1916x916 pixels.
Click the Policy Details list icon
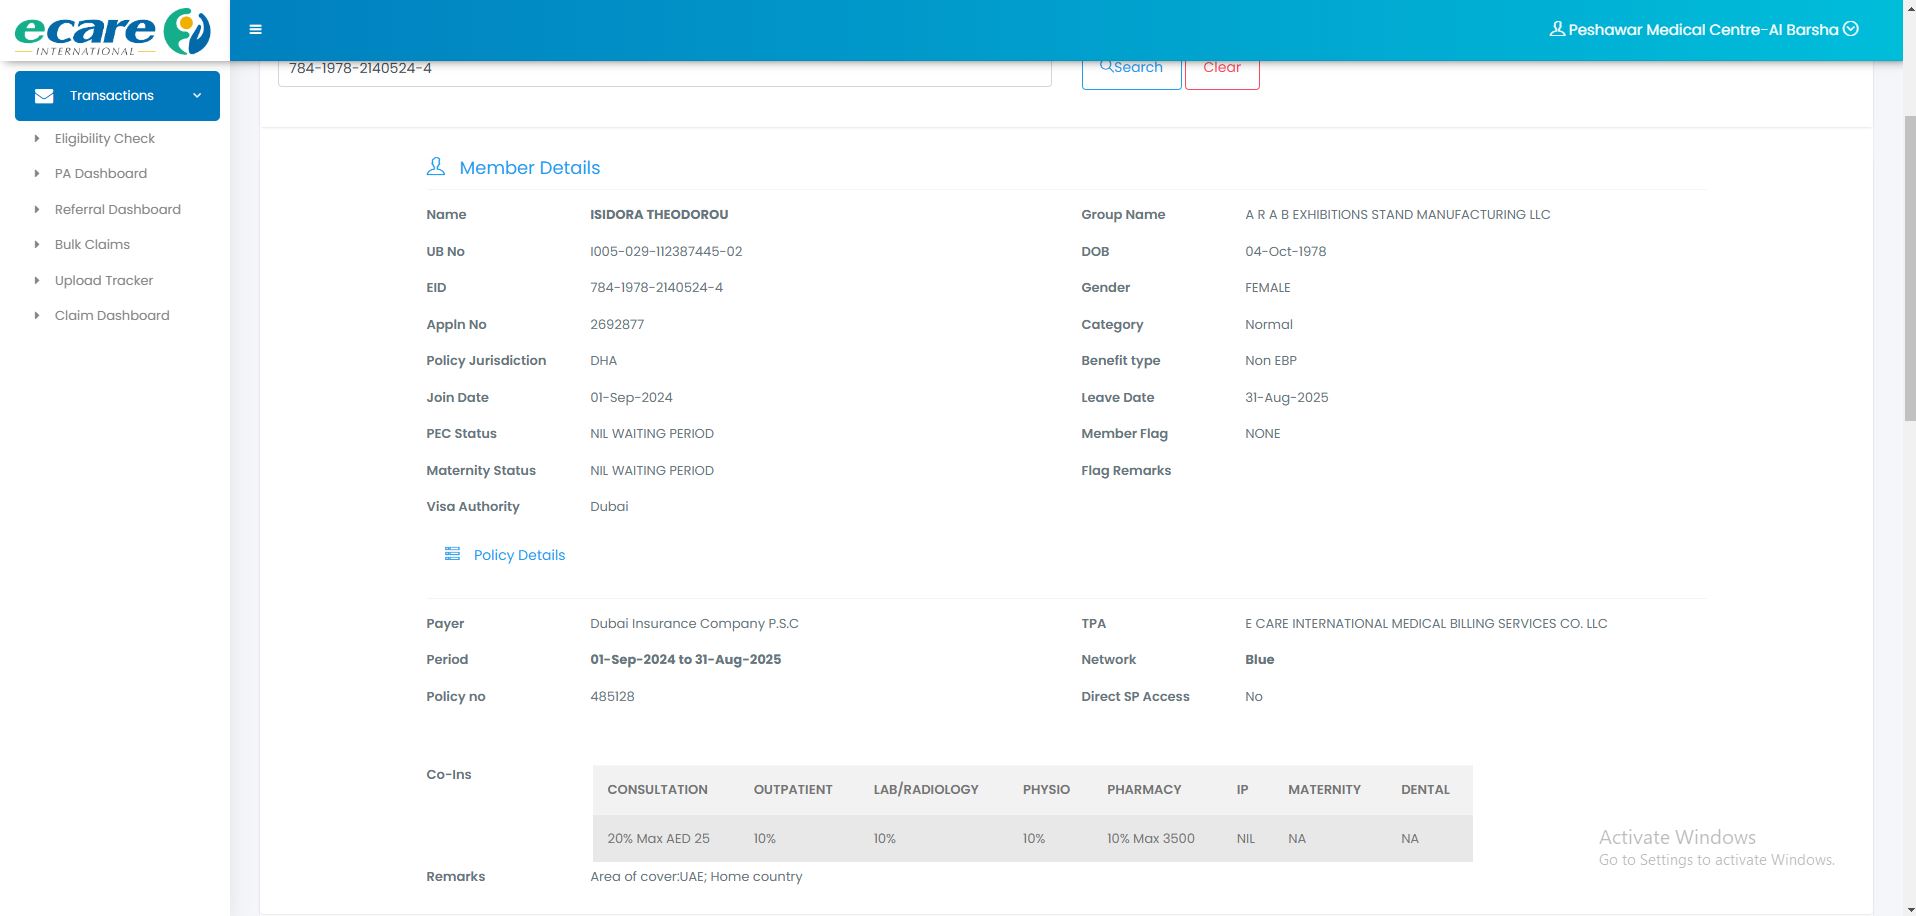pyautogui.click(x=452, y=554)
